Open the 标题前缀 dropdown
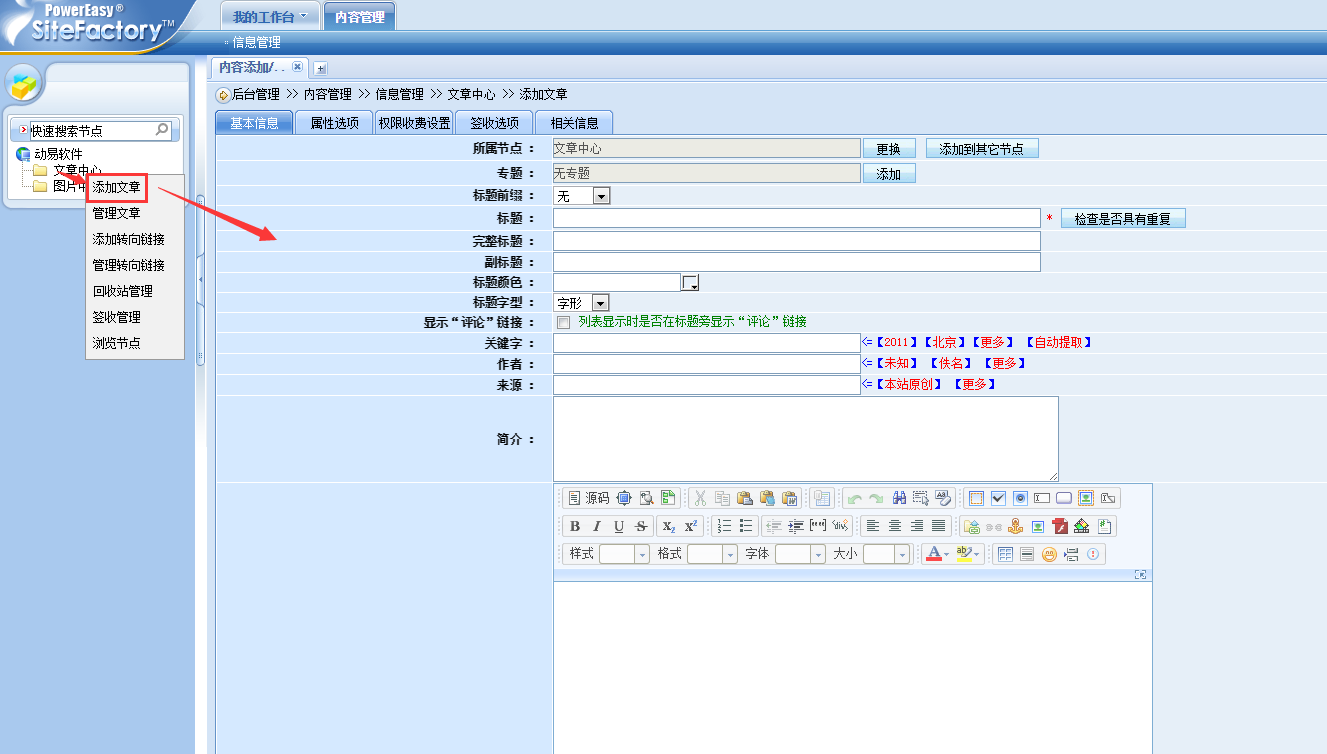Viewport: 1327px width, 754px height. (600, 197)
